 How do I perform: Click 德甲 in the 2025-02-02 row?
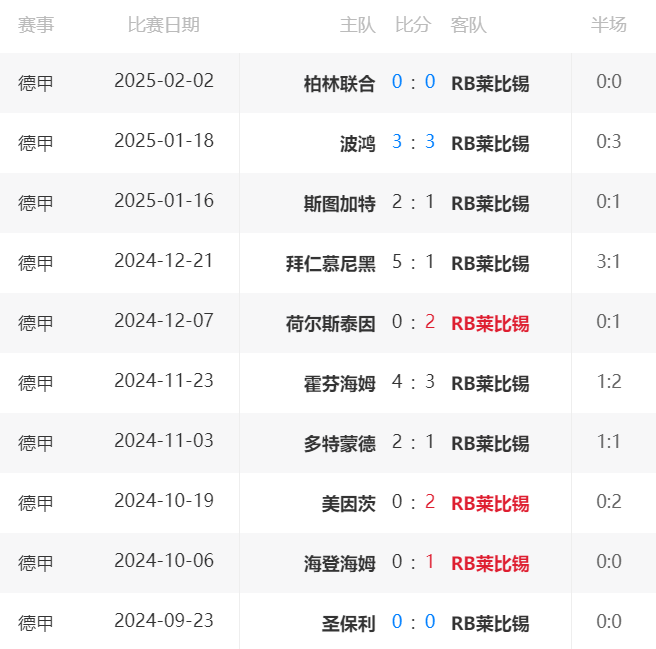(36, 83)
